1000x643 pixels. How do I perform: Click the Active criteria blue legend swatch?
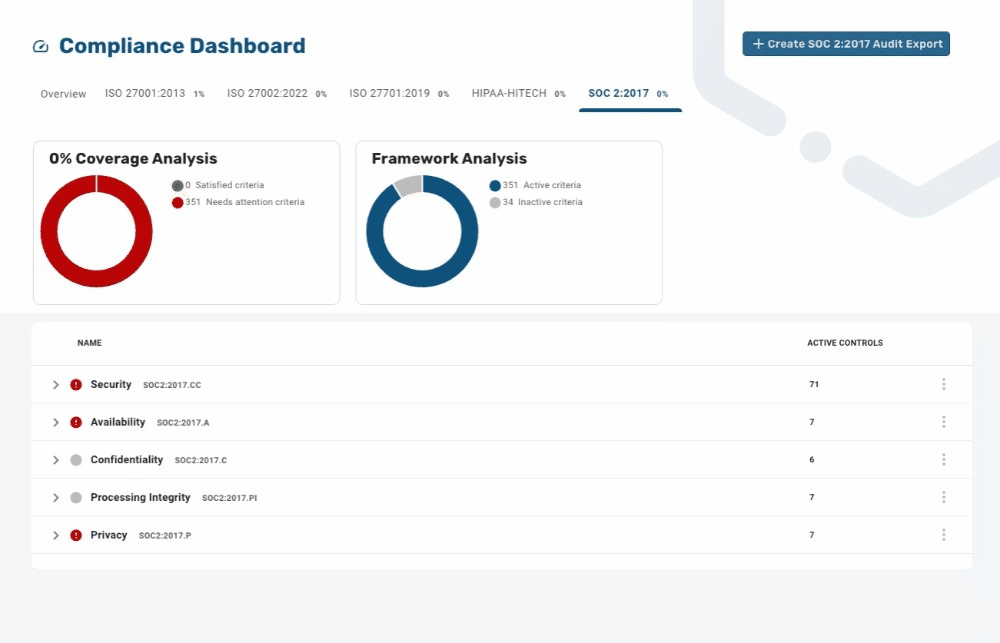click(495, 186)
